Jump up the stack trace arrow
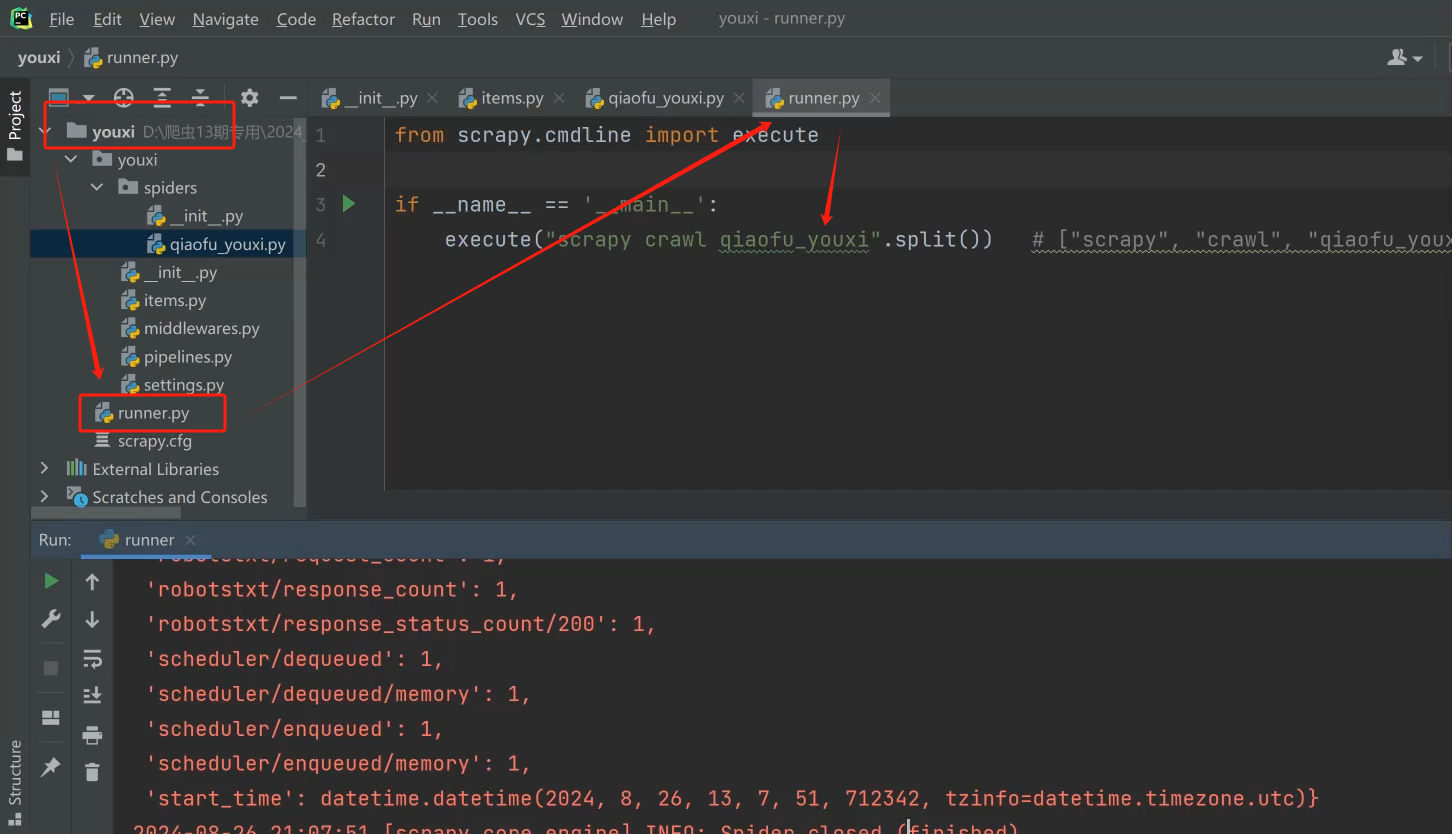This screenshot has width=1452, height=834. tap(92, 581)
